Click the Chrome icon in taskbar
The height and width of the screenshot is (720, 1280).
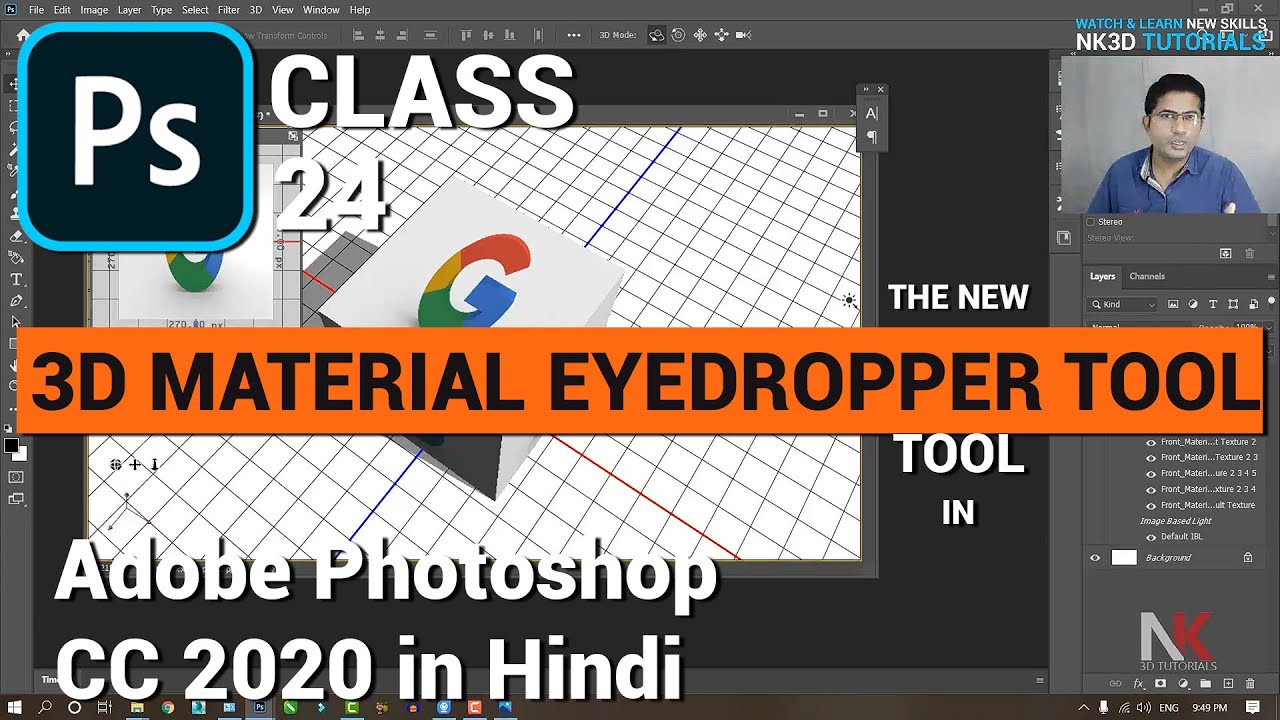(167, 707)
